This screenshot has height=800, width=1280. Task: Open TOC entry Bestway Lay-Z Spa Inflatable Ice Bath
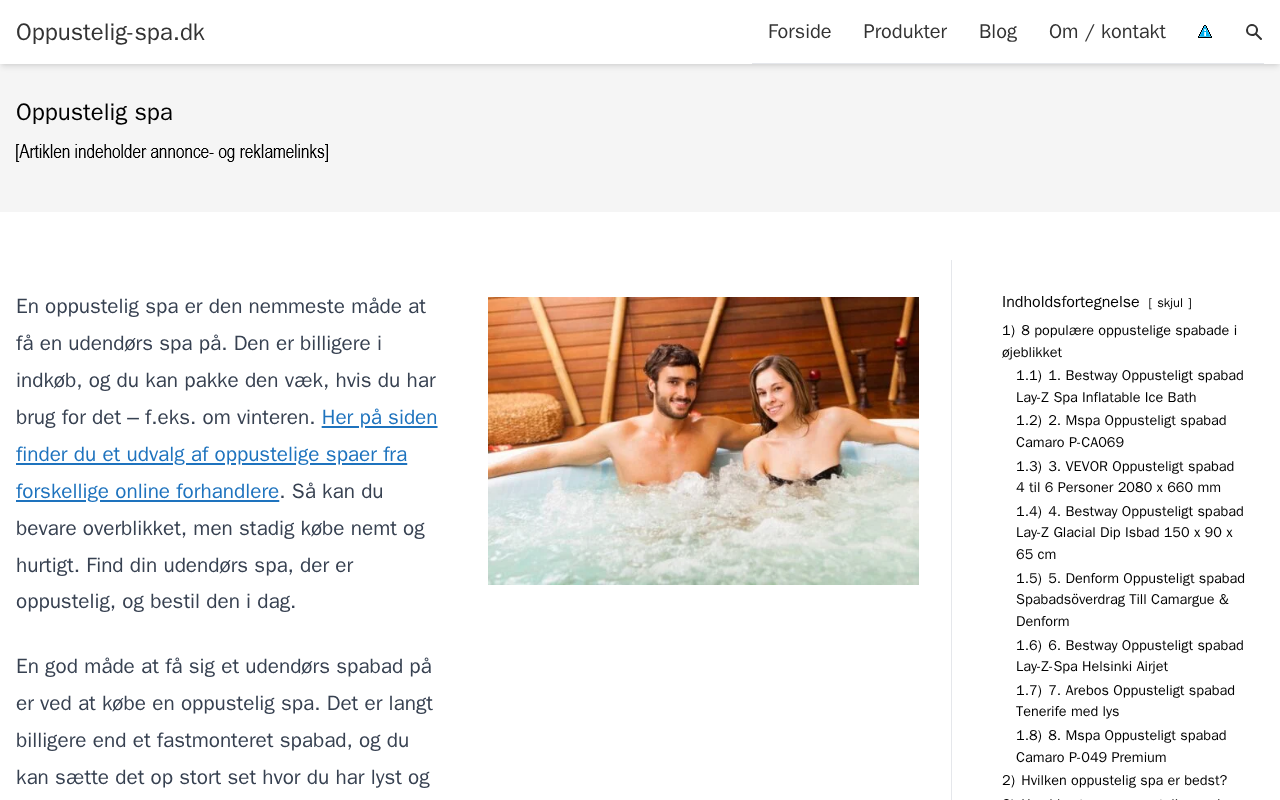click(x=1130, y=386)
